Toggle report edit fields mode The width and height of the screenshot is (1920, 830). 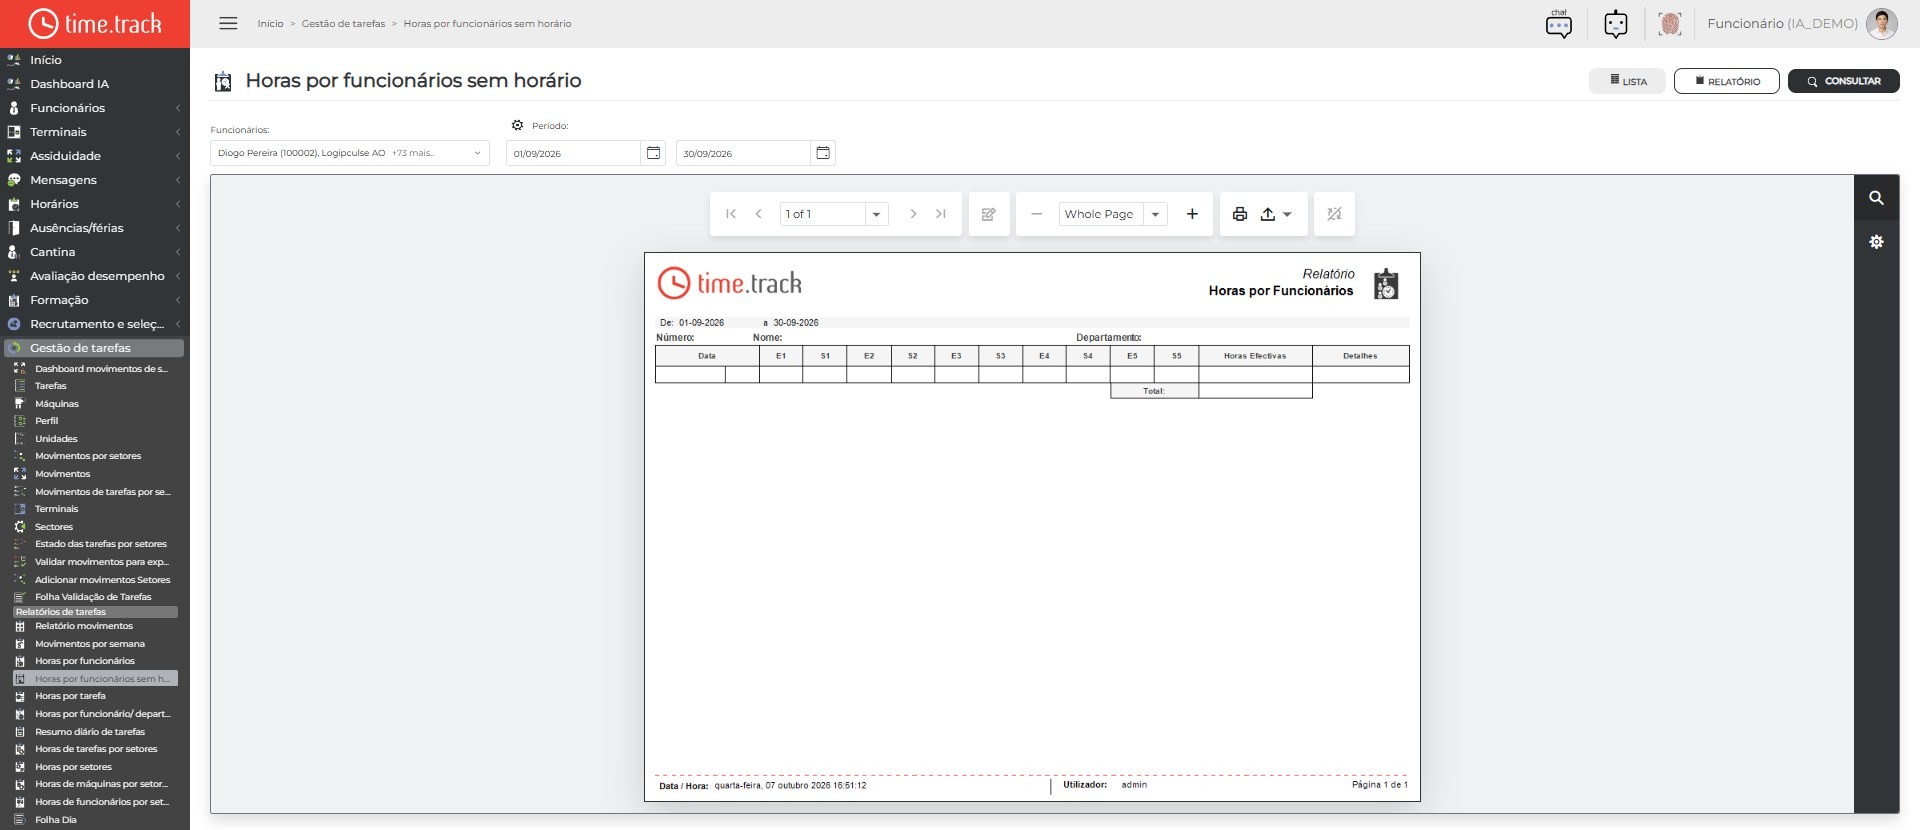(x=989, y=214)
